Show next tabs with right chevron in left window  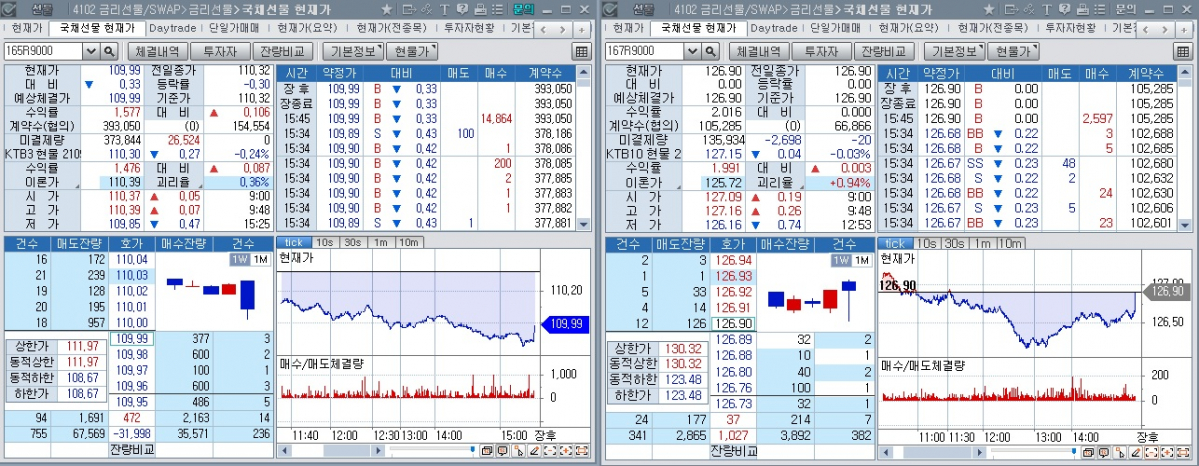point(562,29)
